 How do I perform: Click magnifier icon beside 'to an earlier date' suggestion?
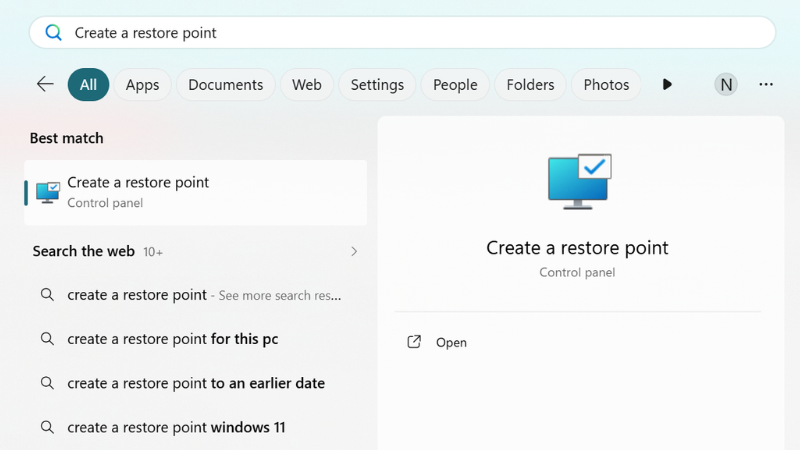click(47, 383)
